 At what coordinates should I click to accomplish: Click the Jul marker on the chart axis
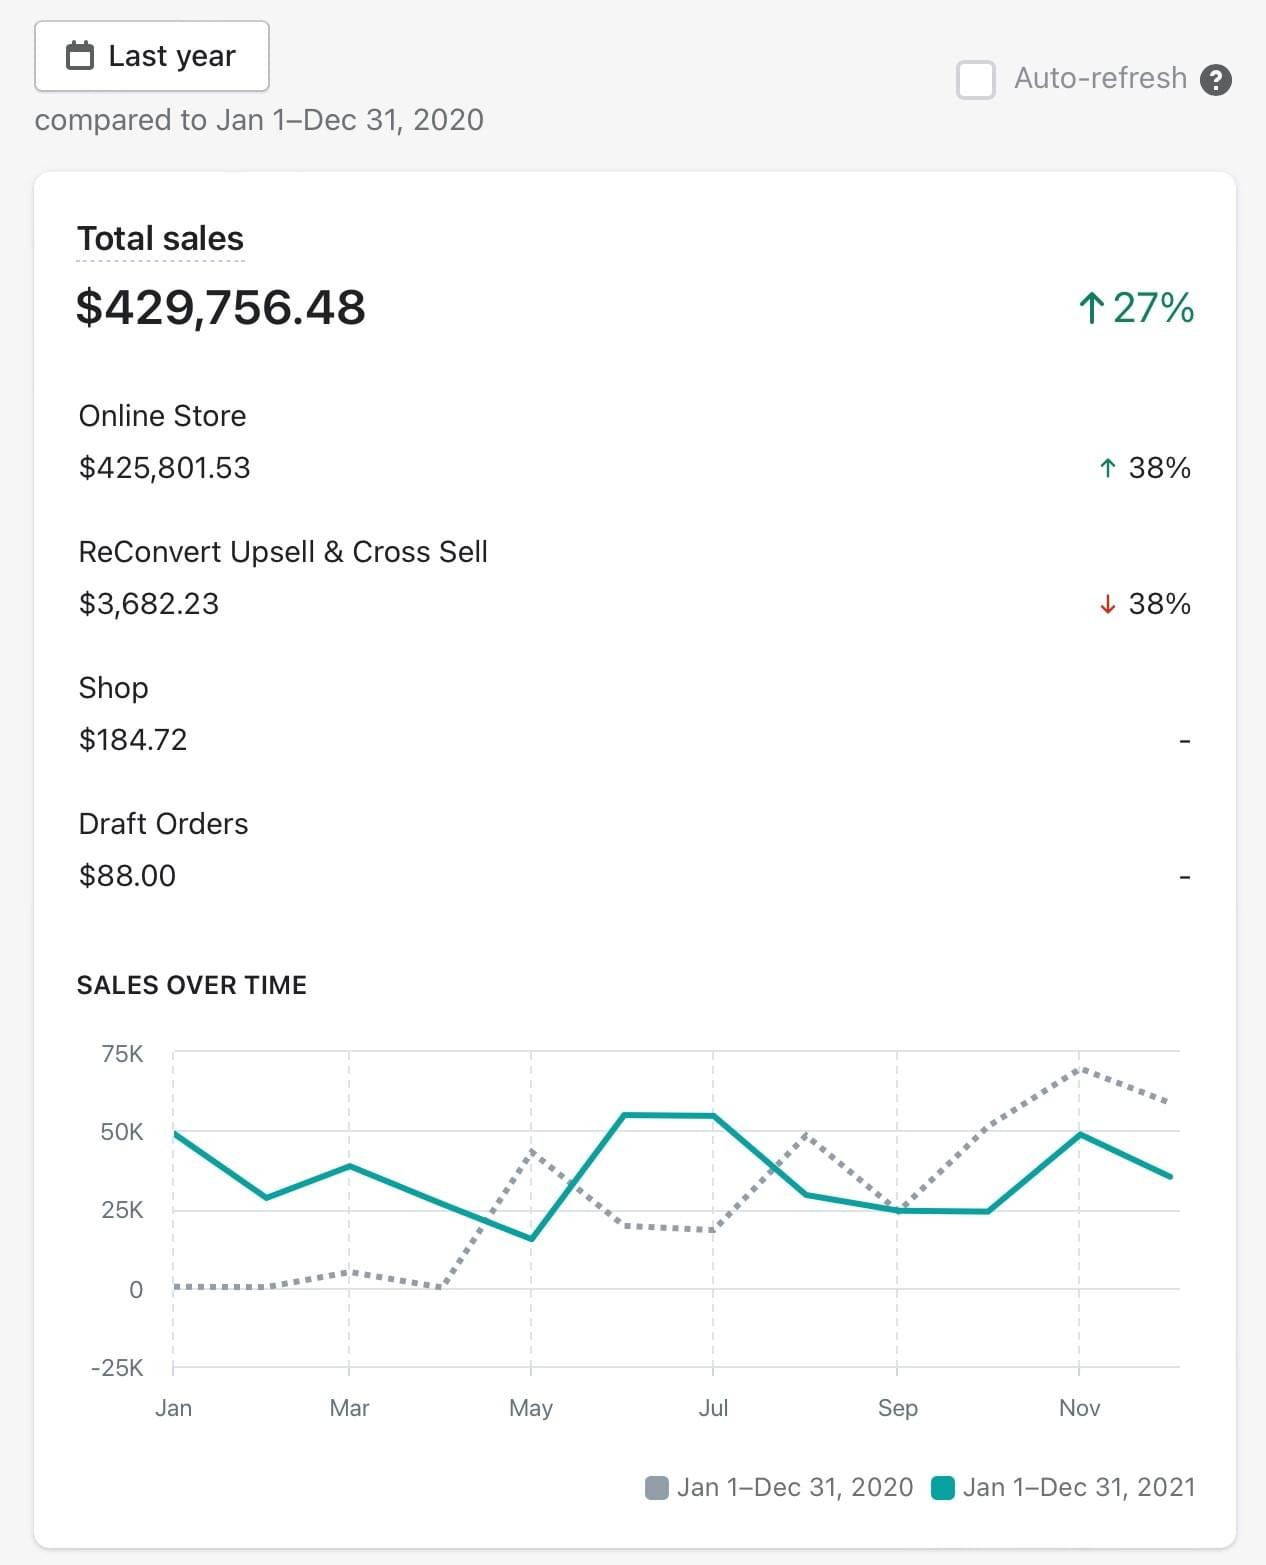point(713,1408)
